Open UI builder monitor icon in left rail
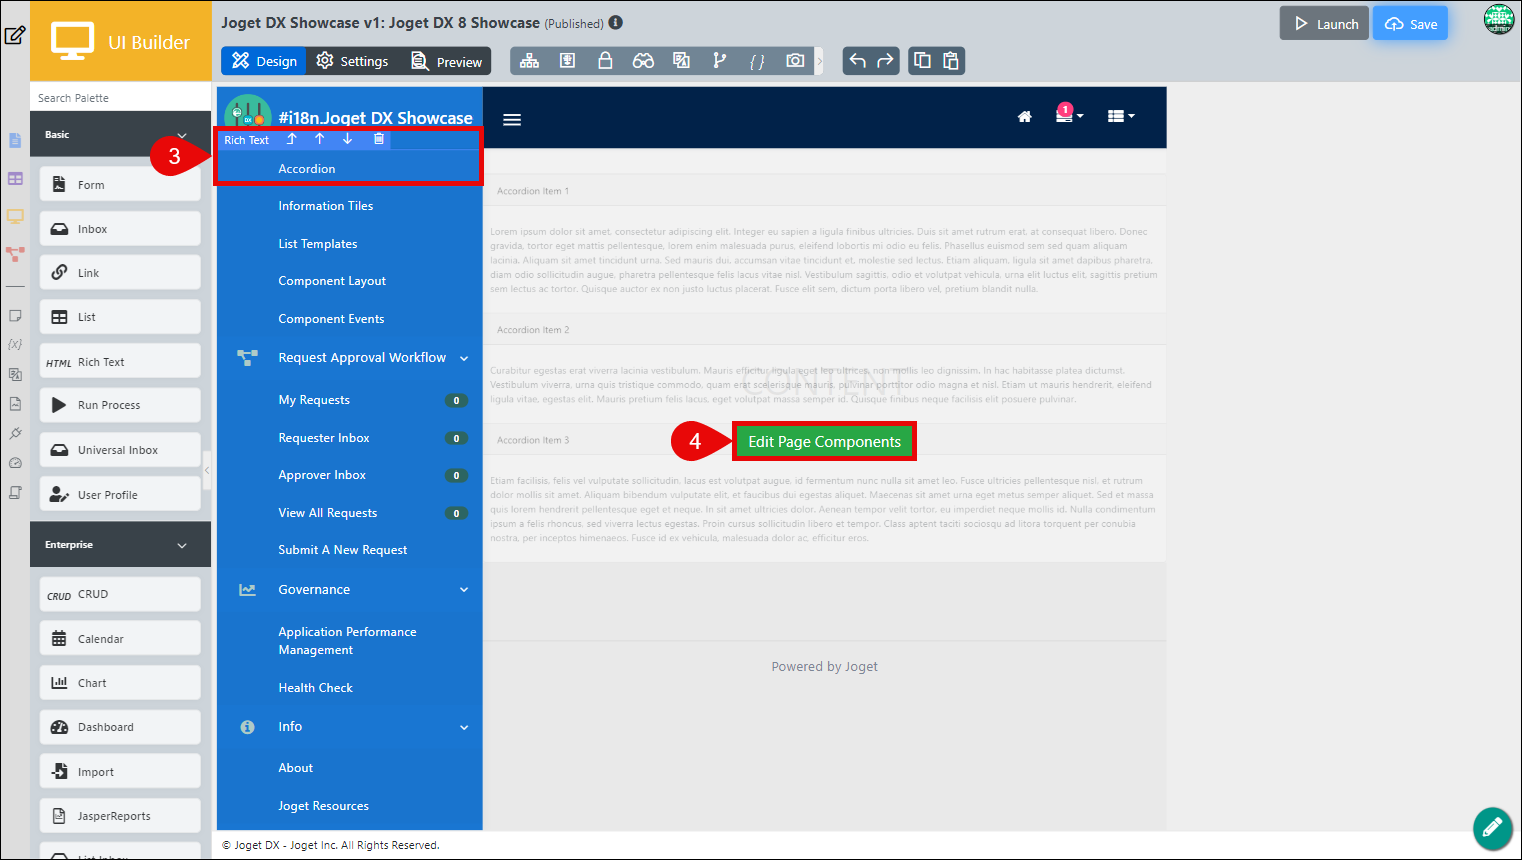Viewport: 1522px width, 860px height. click(x=15, y=216)
